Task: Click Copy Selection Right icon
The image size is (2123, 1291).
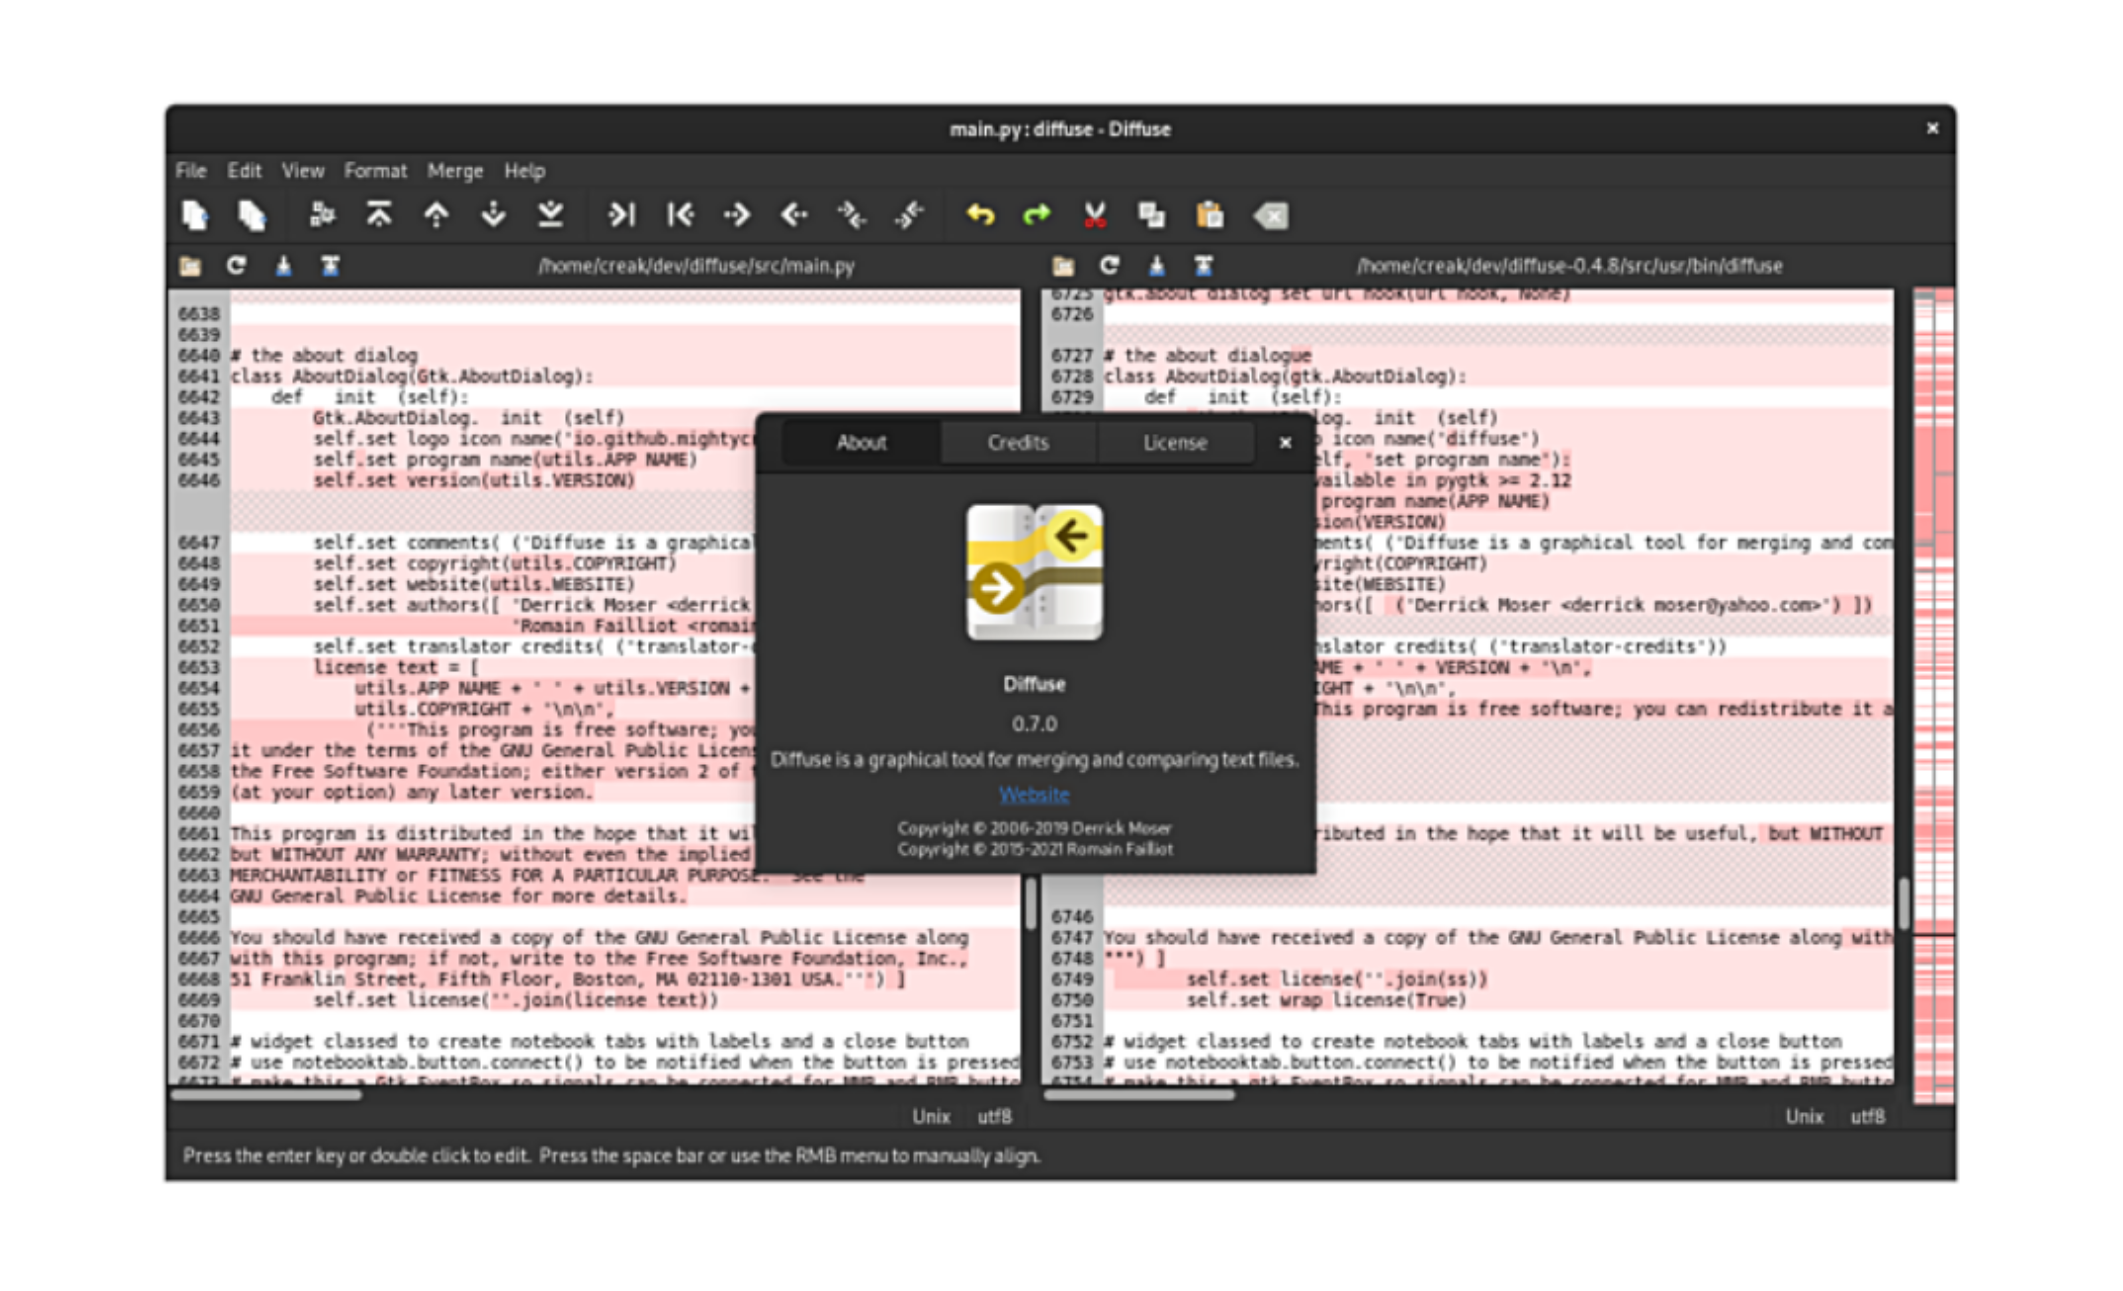Action: 621,215
